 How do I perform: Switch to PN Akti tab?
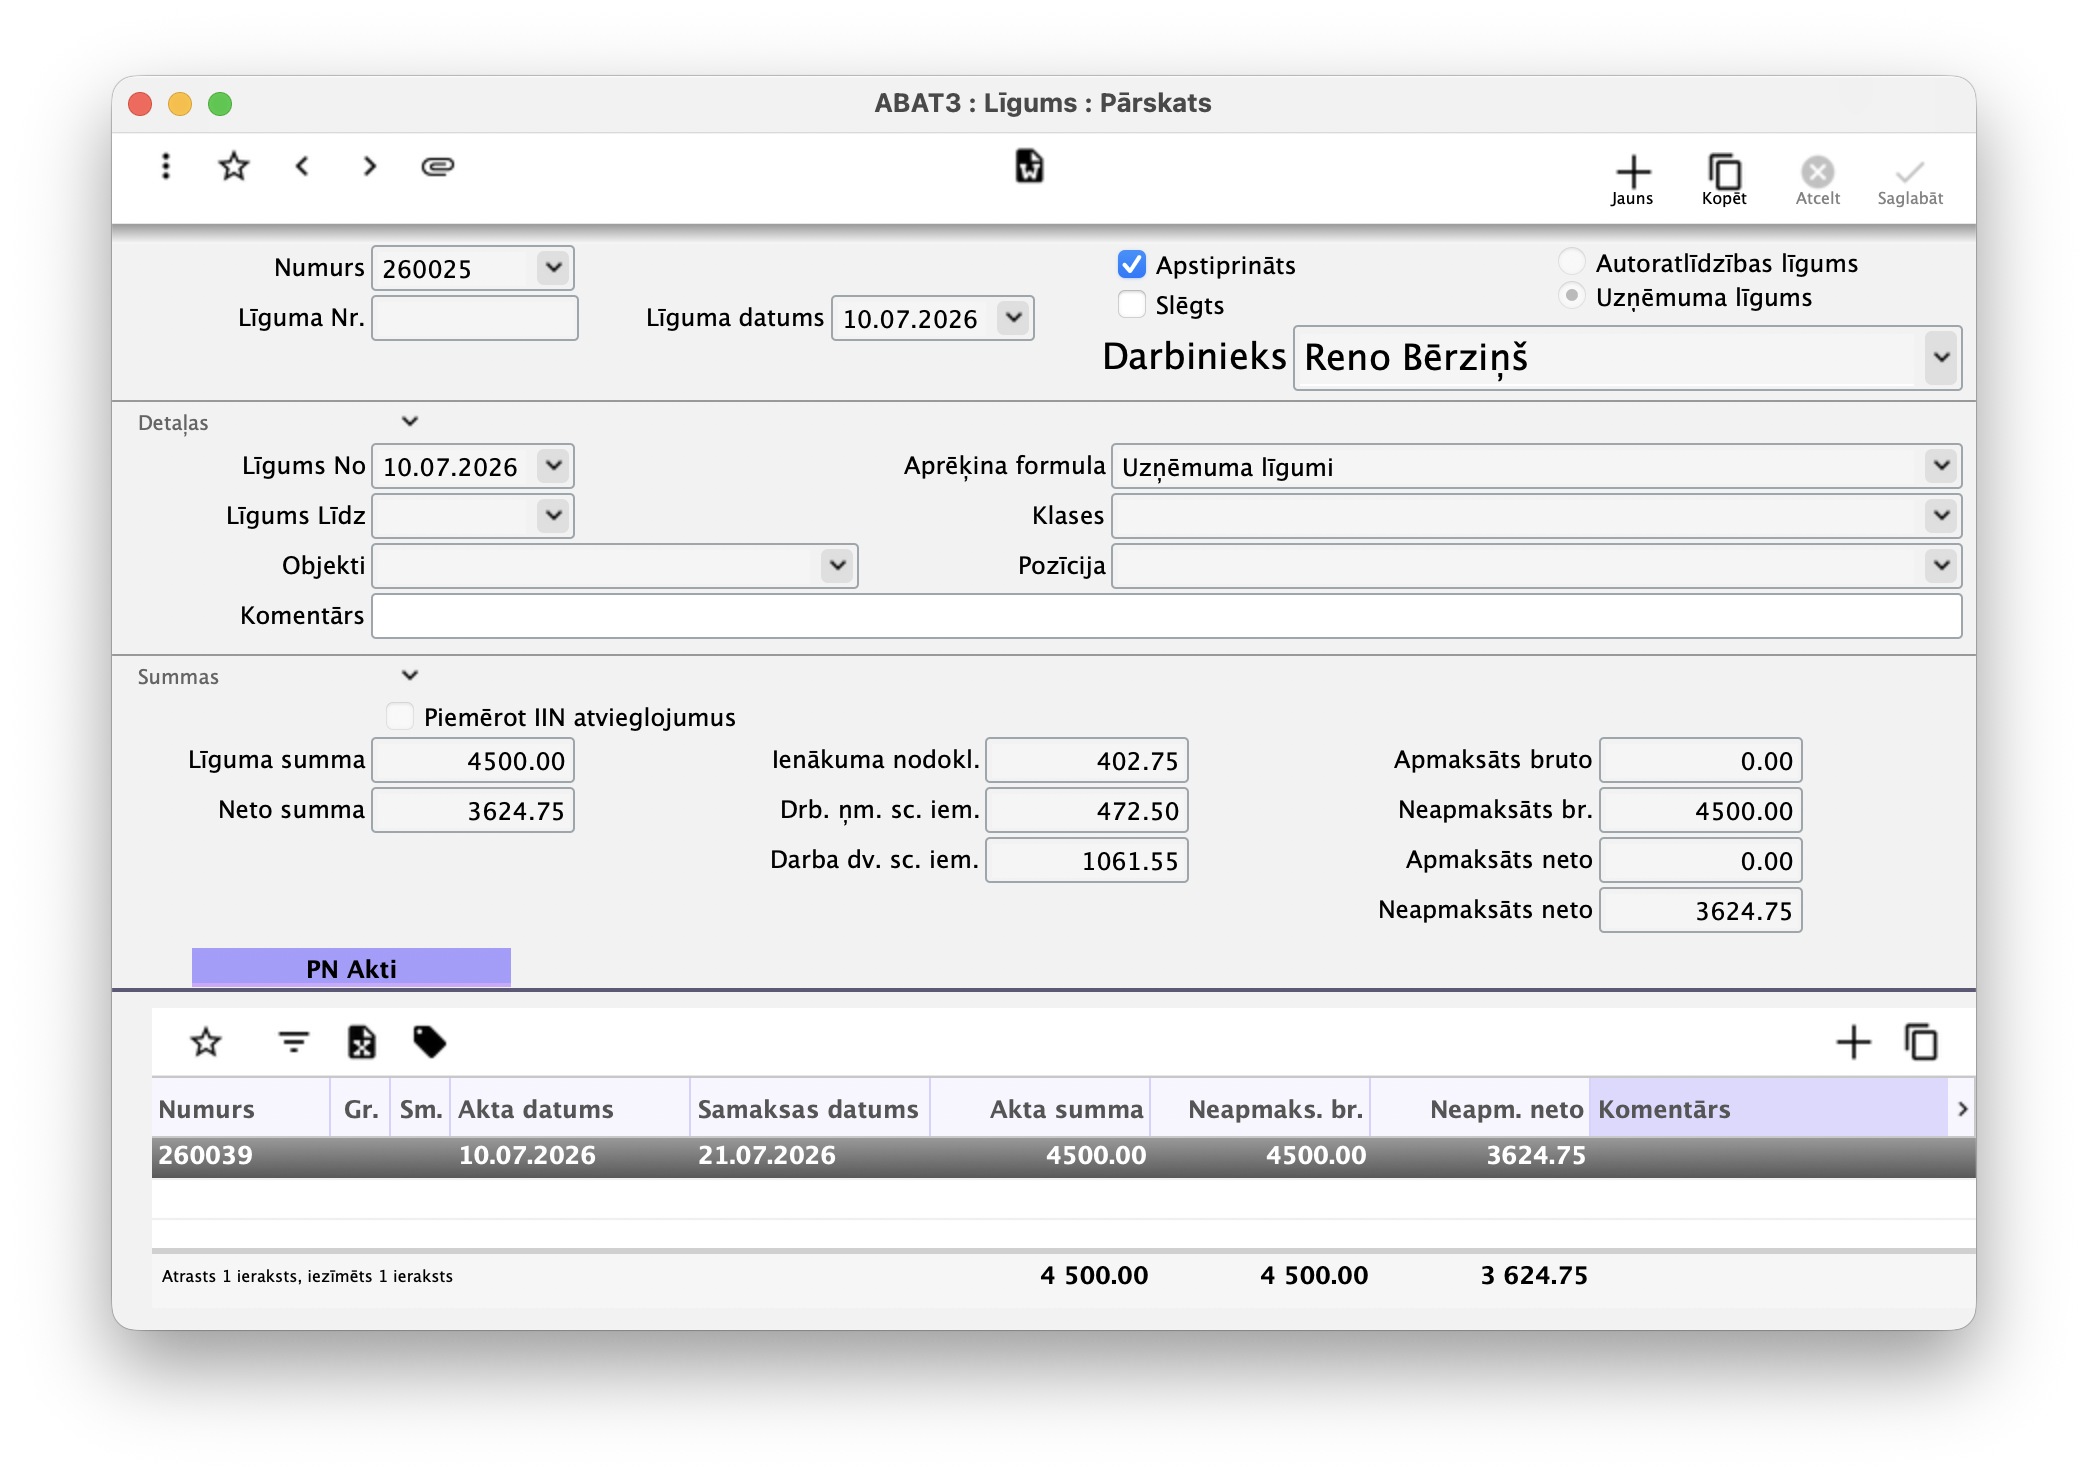point(351,968)
